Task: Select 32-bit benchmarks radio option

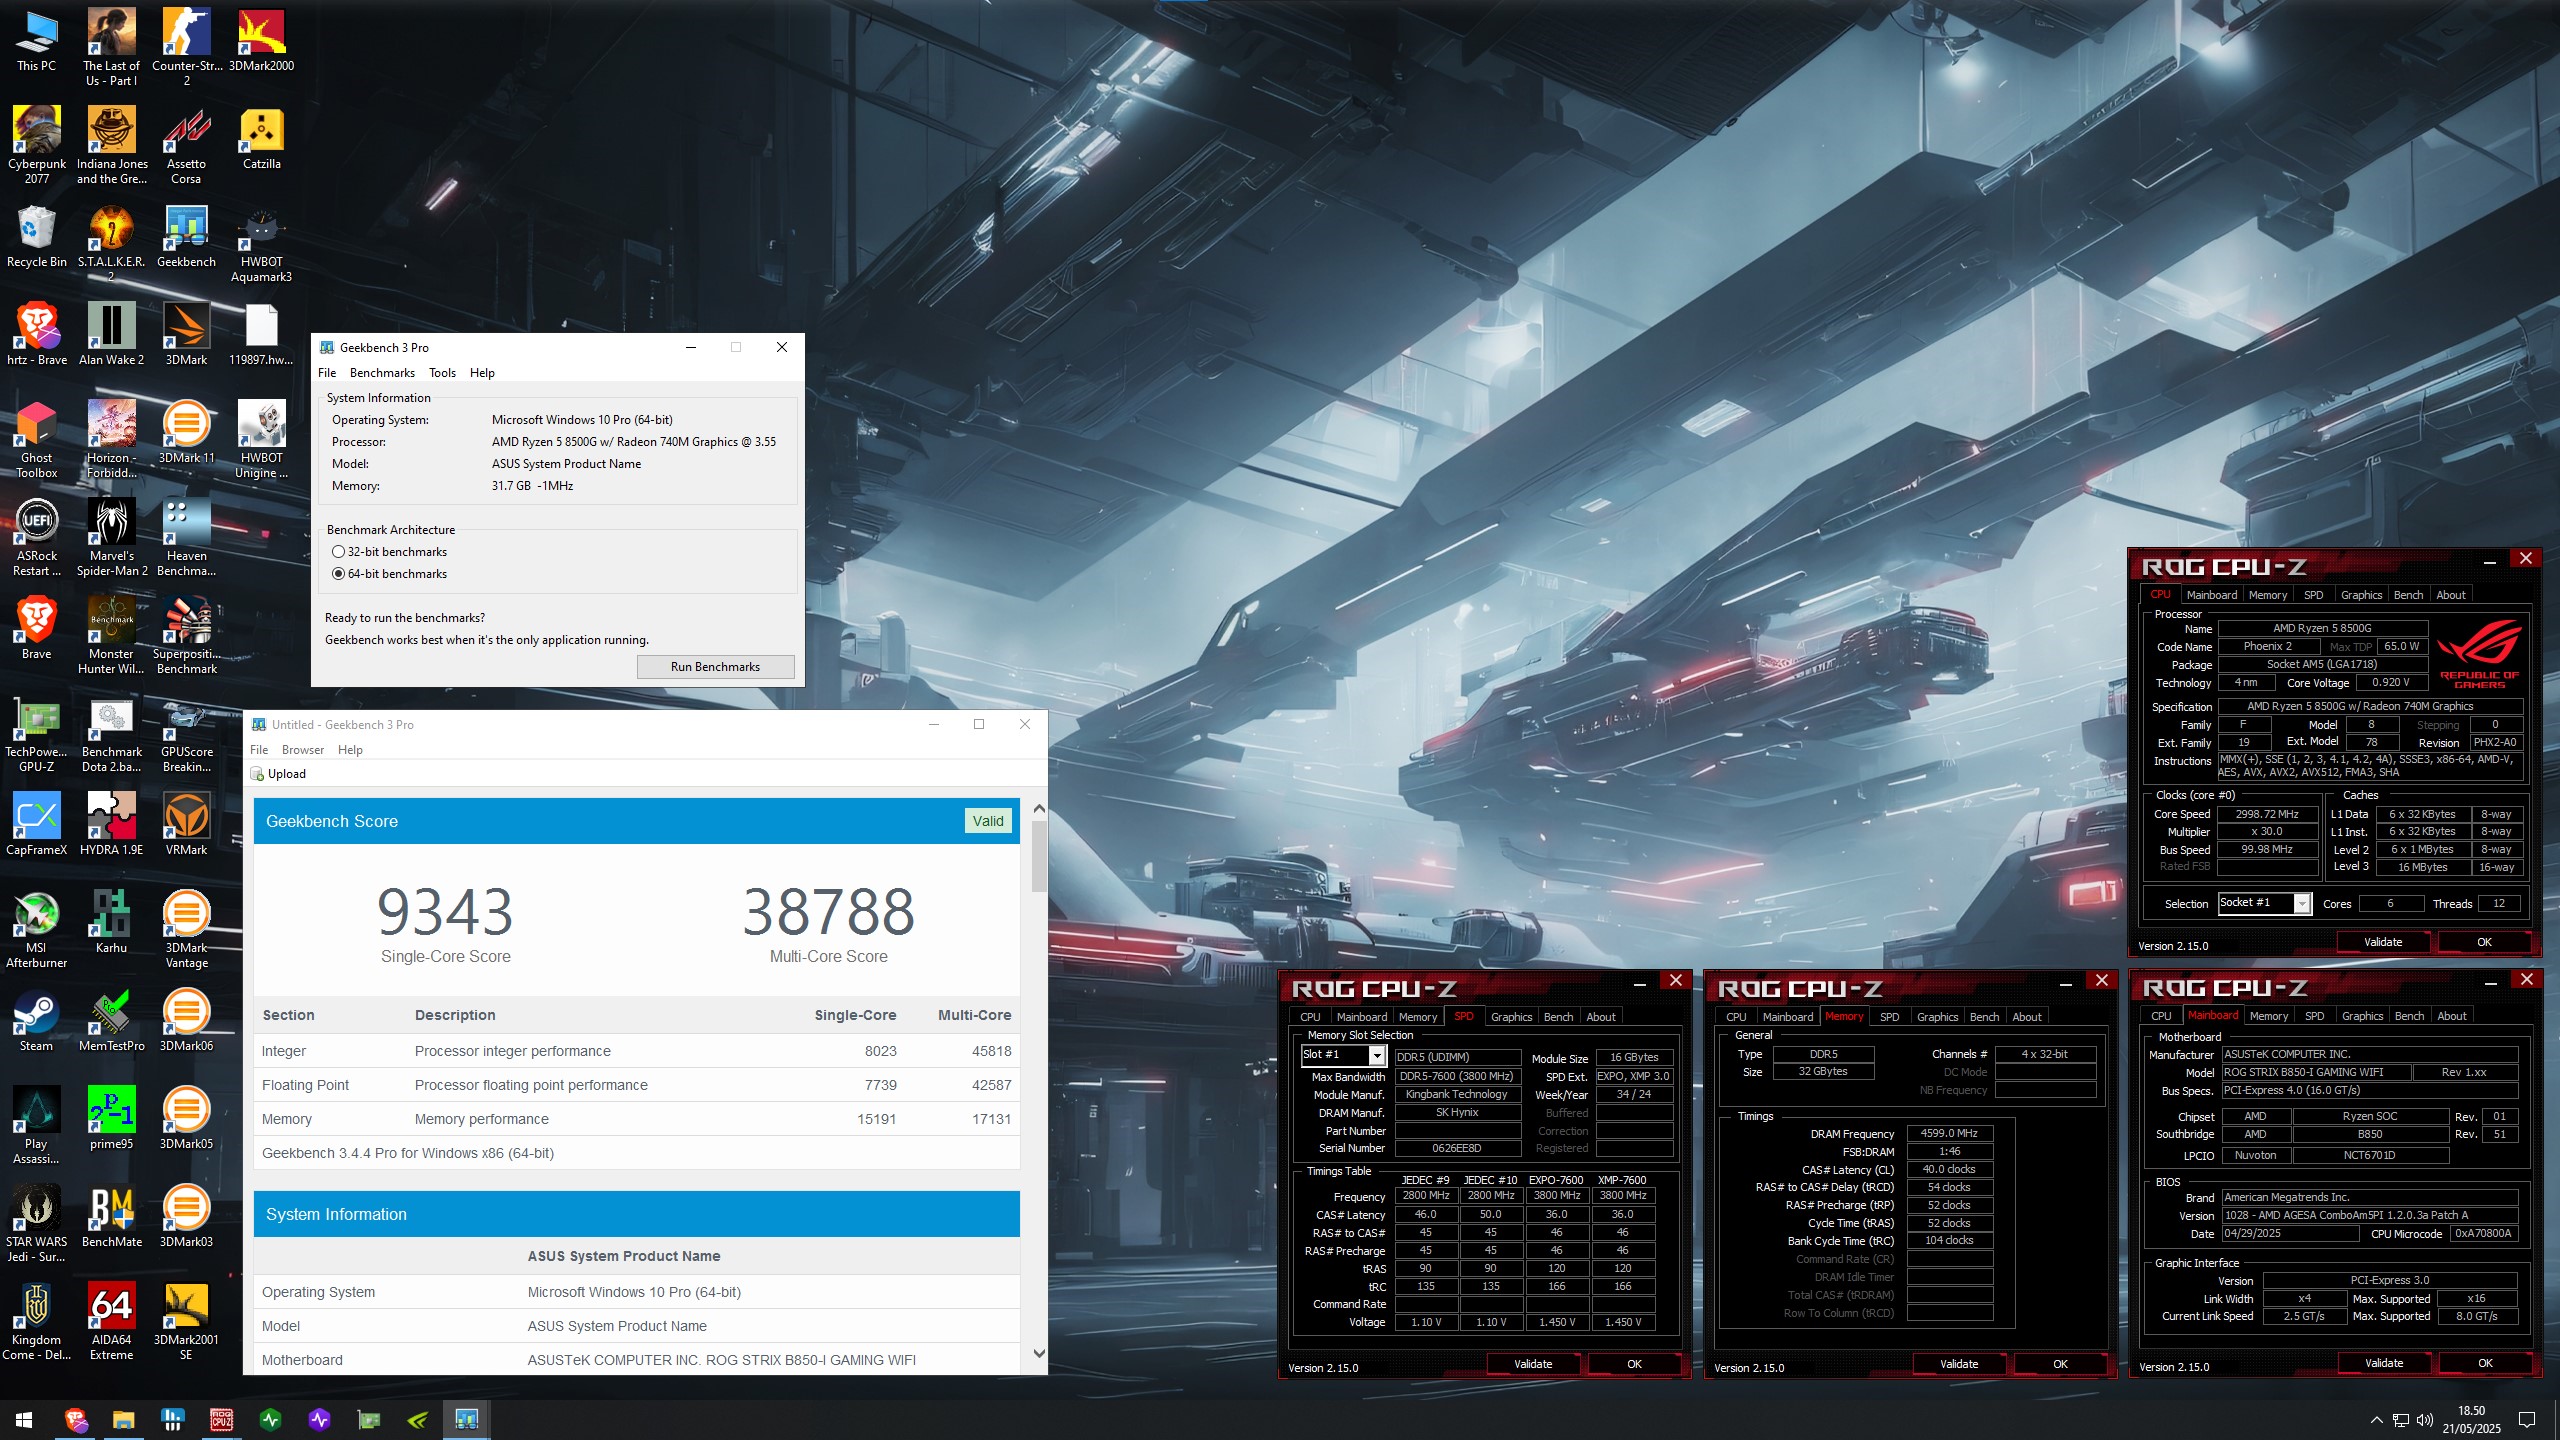Action: click(x=338, y=552)
